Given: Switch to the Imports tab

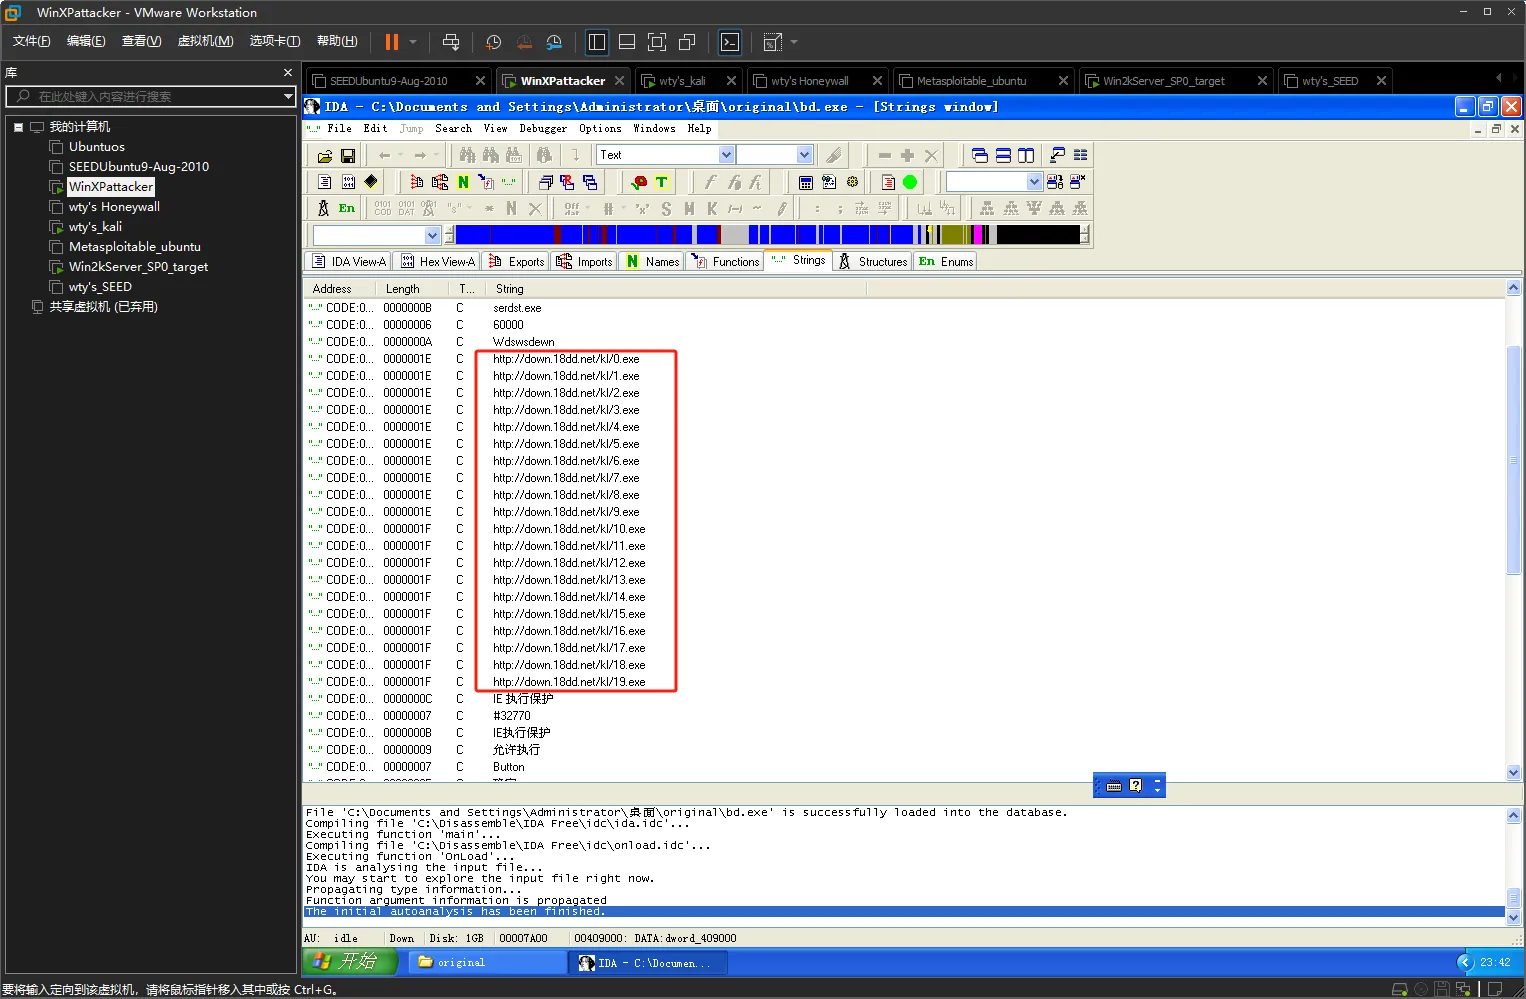Looking at the screenshot, I should pos(585,262).
